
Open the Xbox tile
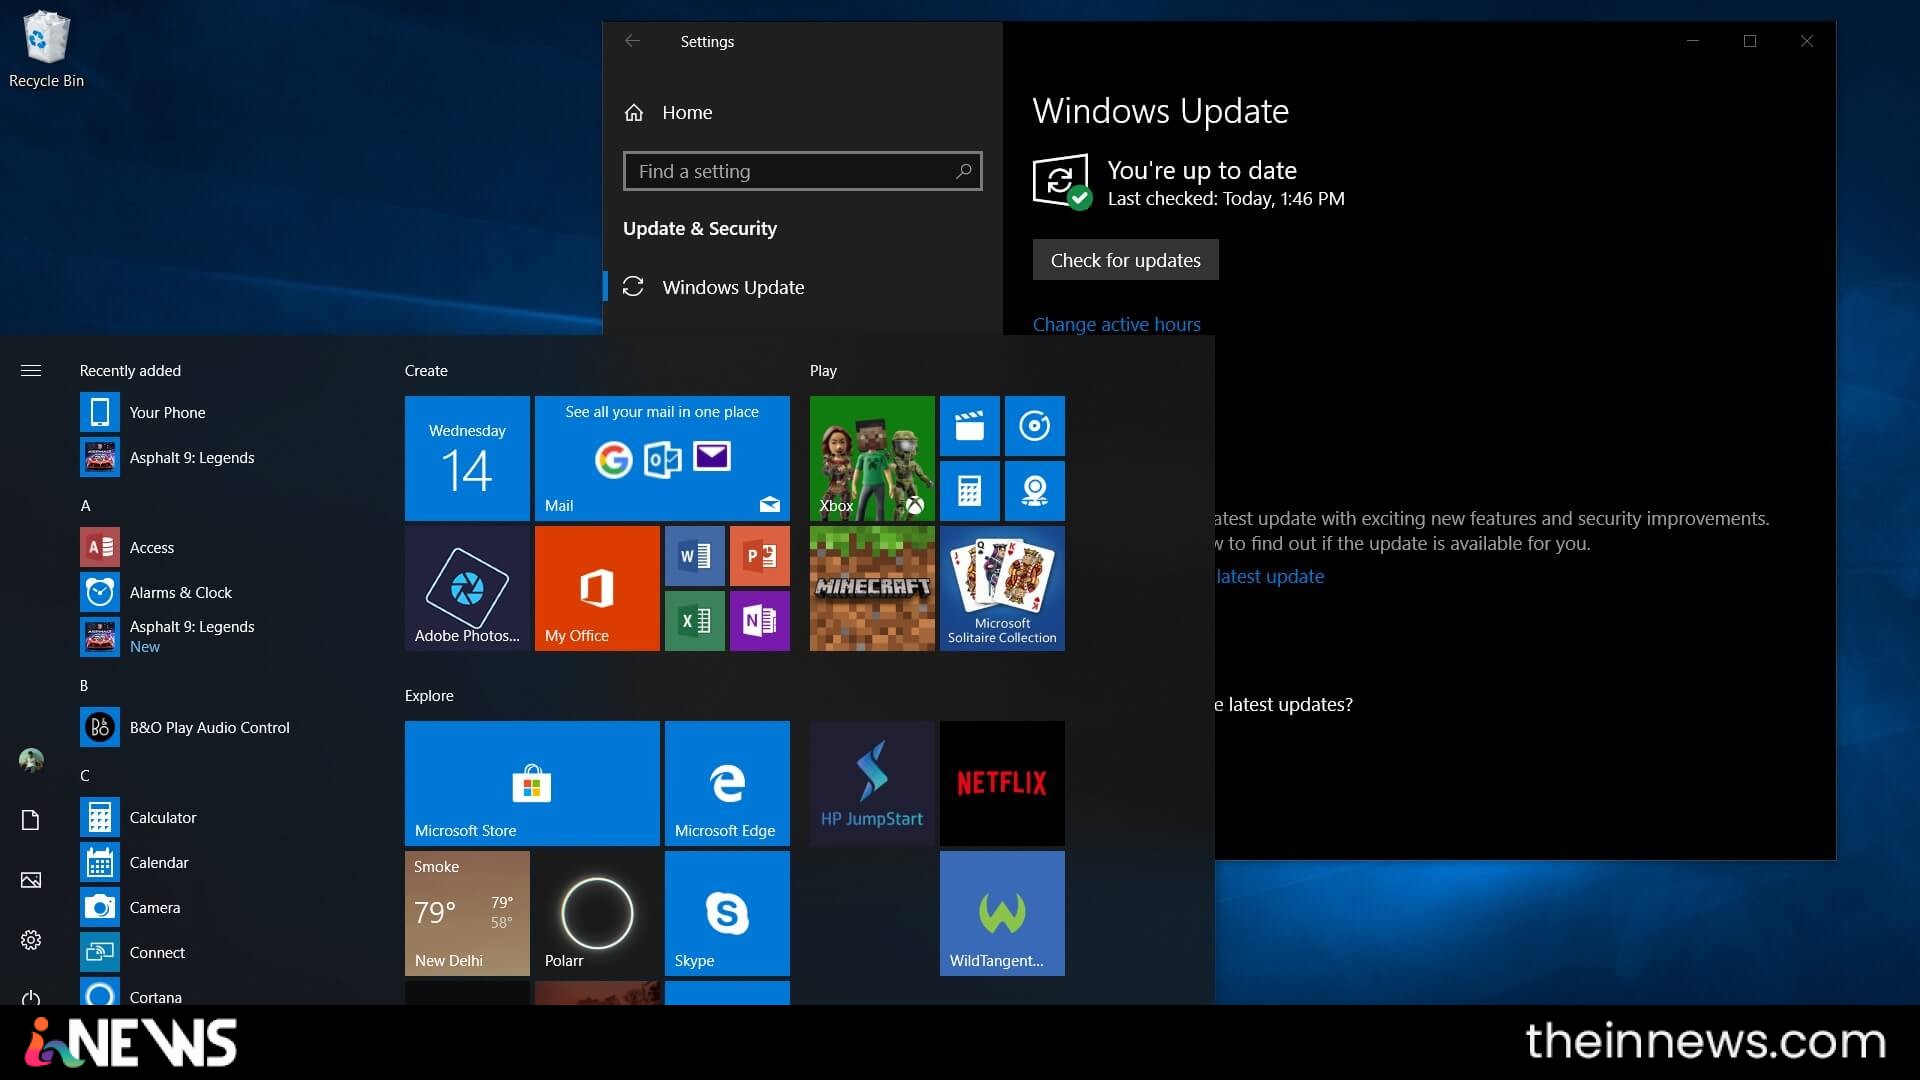[x=872, y=458]
